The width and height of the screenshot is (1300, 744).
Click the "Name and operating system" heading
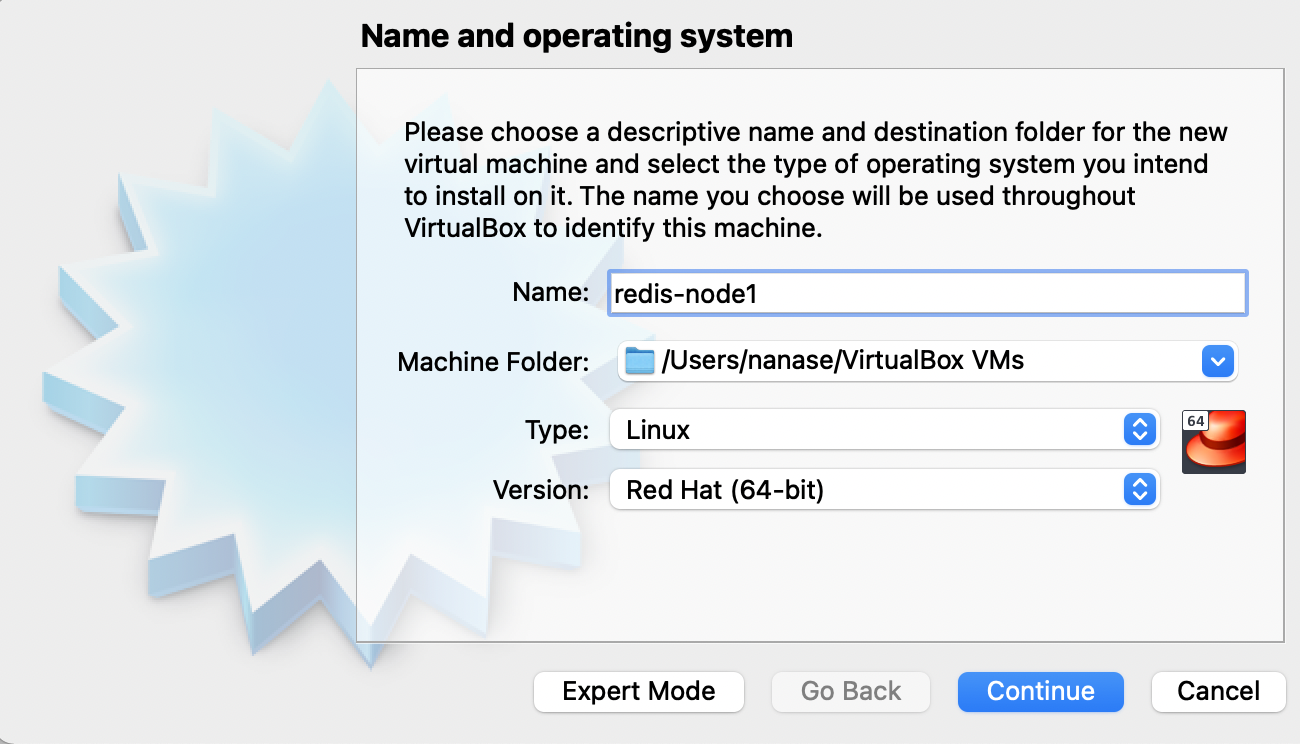[577, 36]
